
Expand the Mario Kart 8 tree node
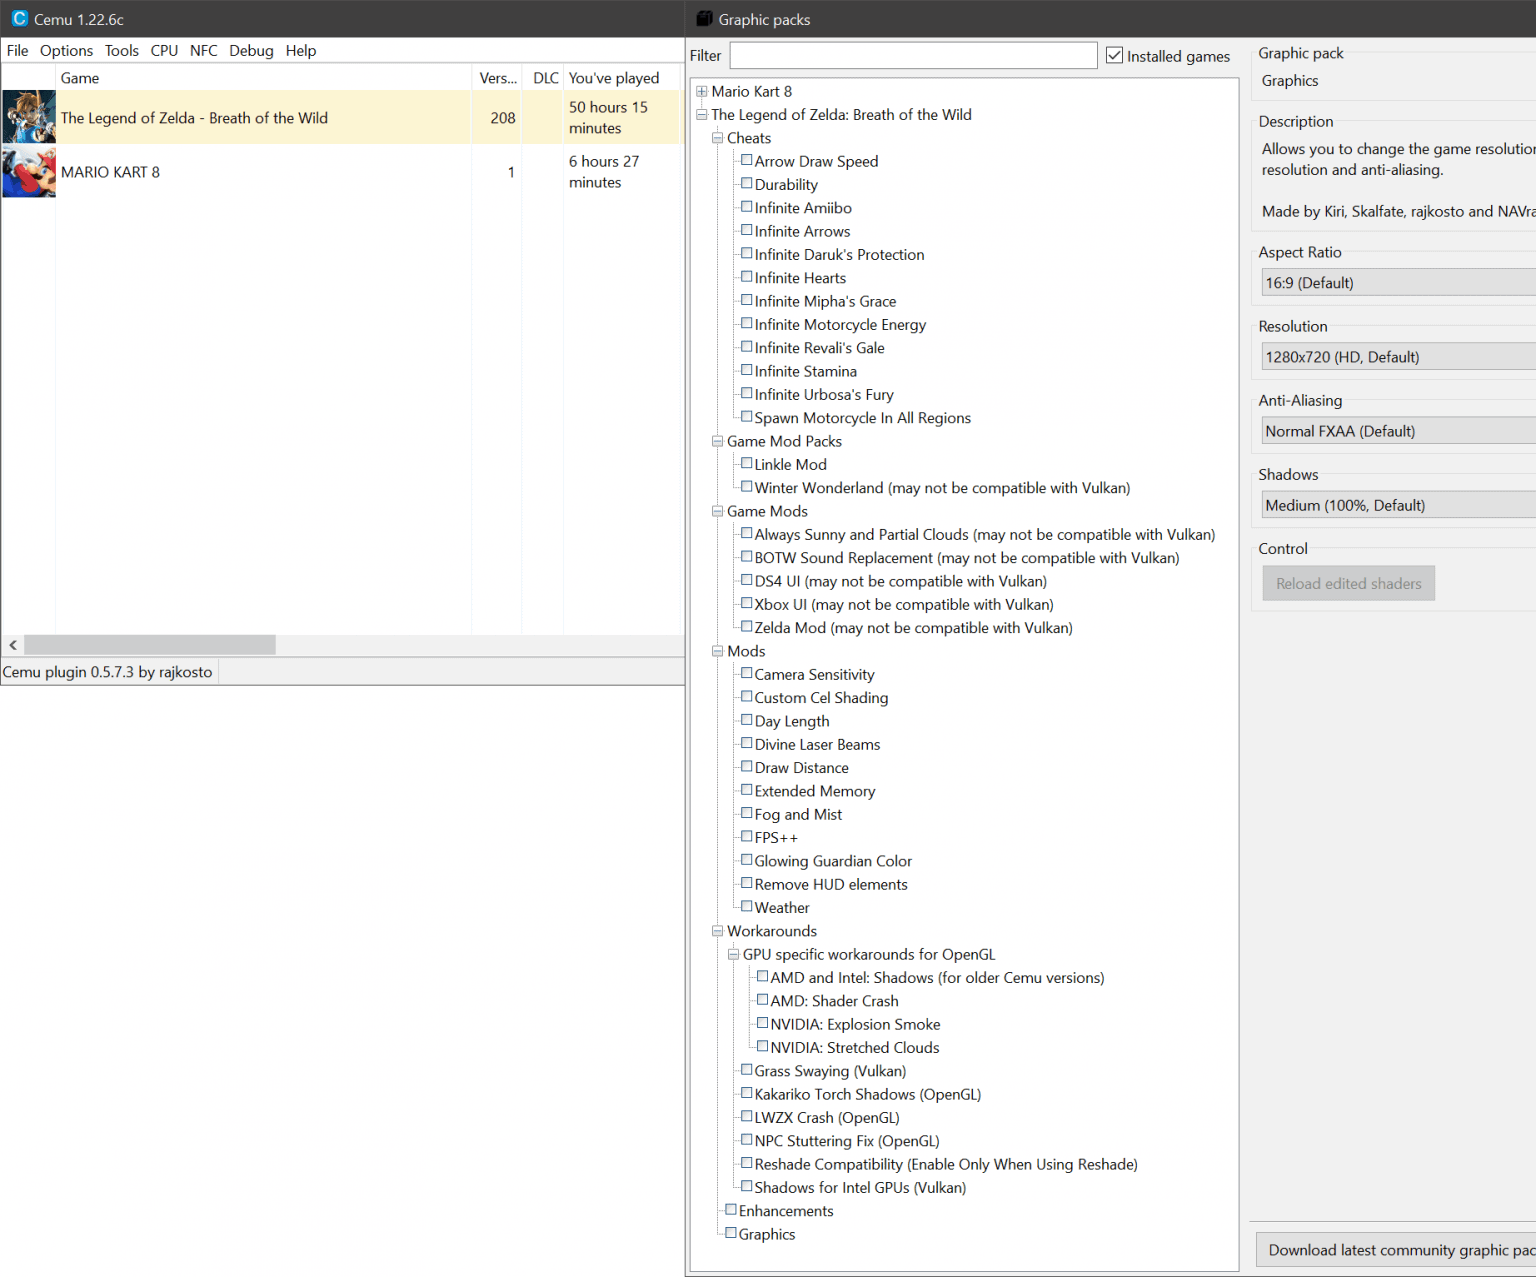(701, 91)
